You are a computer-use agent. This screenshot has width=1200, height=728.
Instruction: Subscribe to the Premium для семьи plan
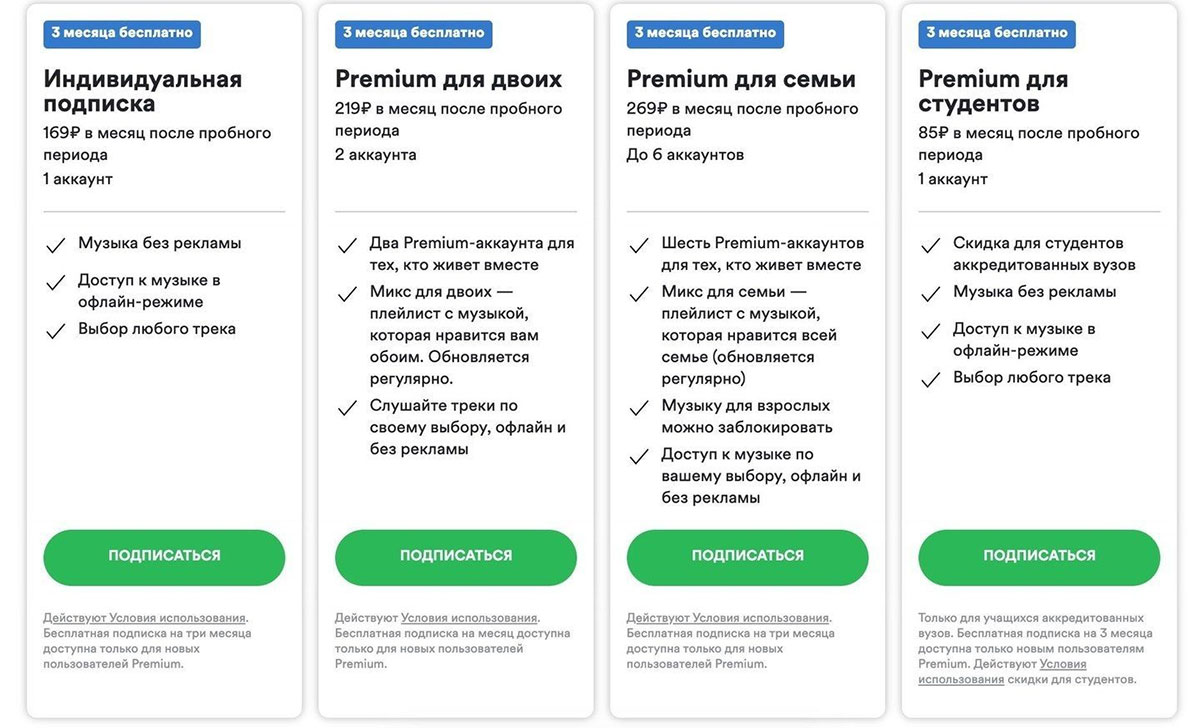coord(747,556)
